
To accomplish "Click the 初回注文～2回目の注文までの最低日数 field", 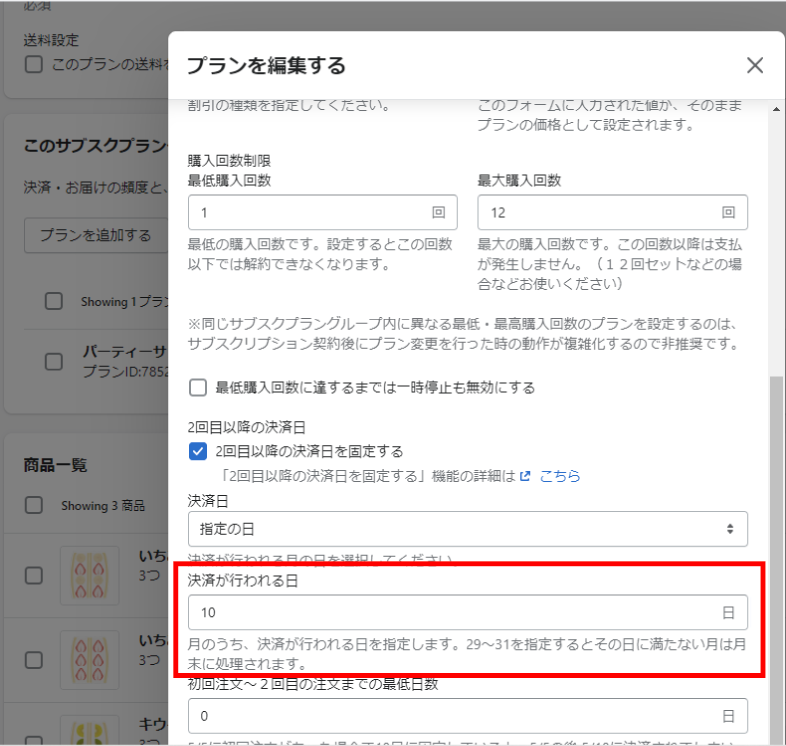I will coord(468,716).
